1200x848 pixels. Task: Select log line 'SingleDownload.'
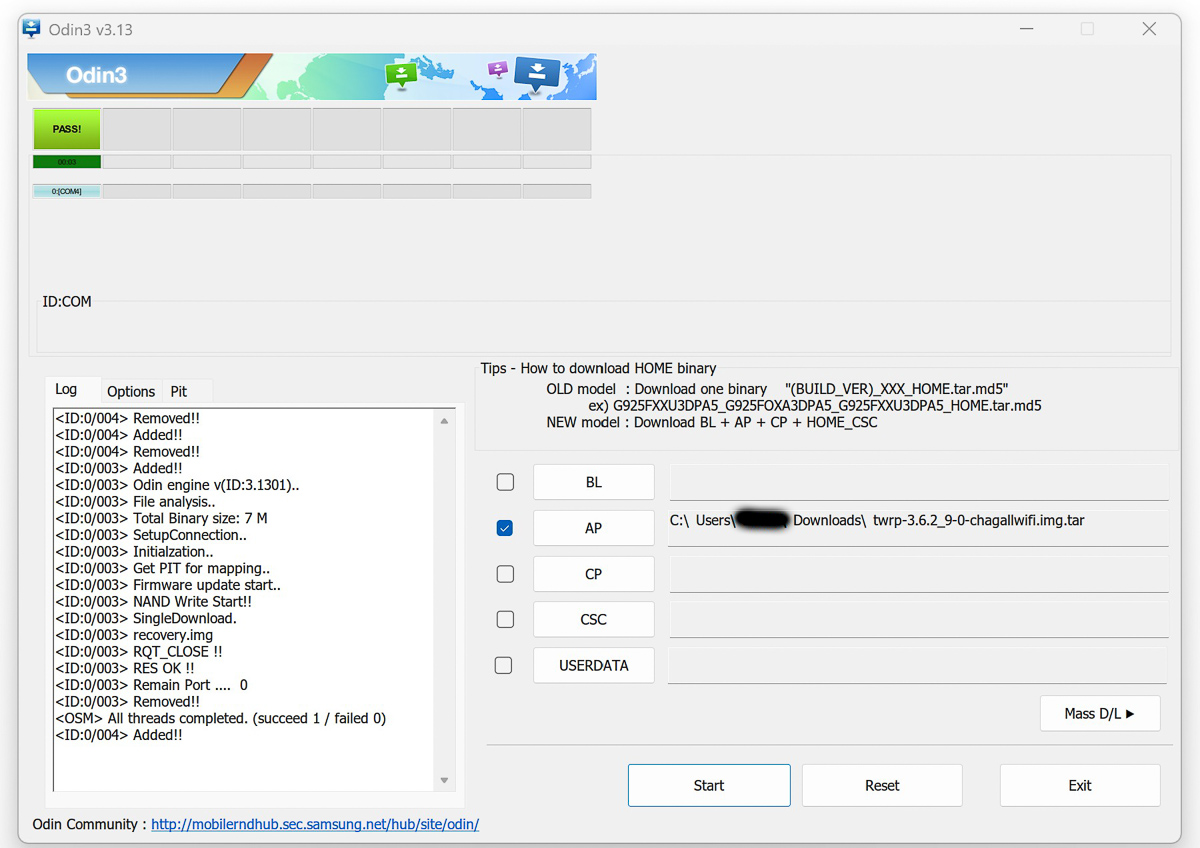(x=146, y=618)
